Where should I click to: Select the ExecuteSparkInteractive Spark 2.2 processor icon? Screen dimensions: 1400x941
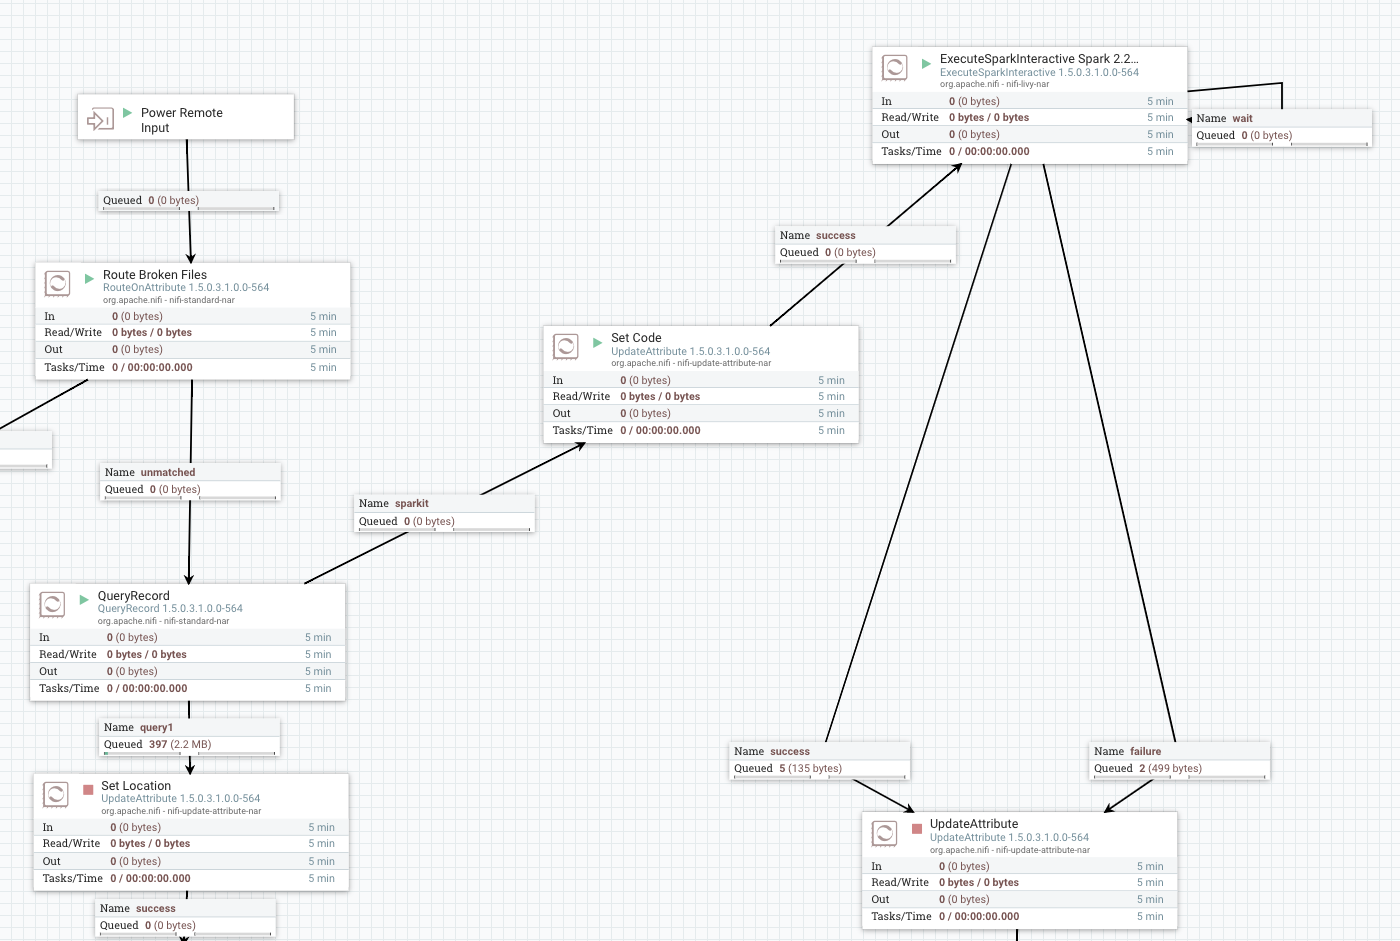895,66
